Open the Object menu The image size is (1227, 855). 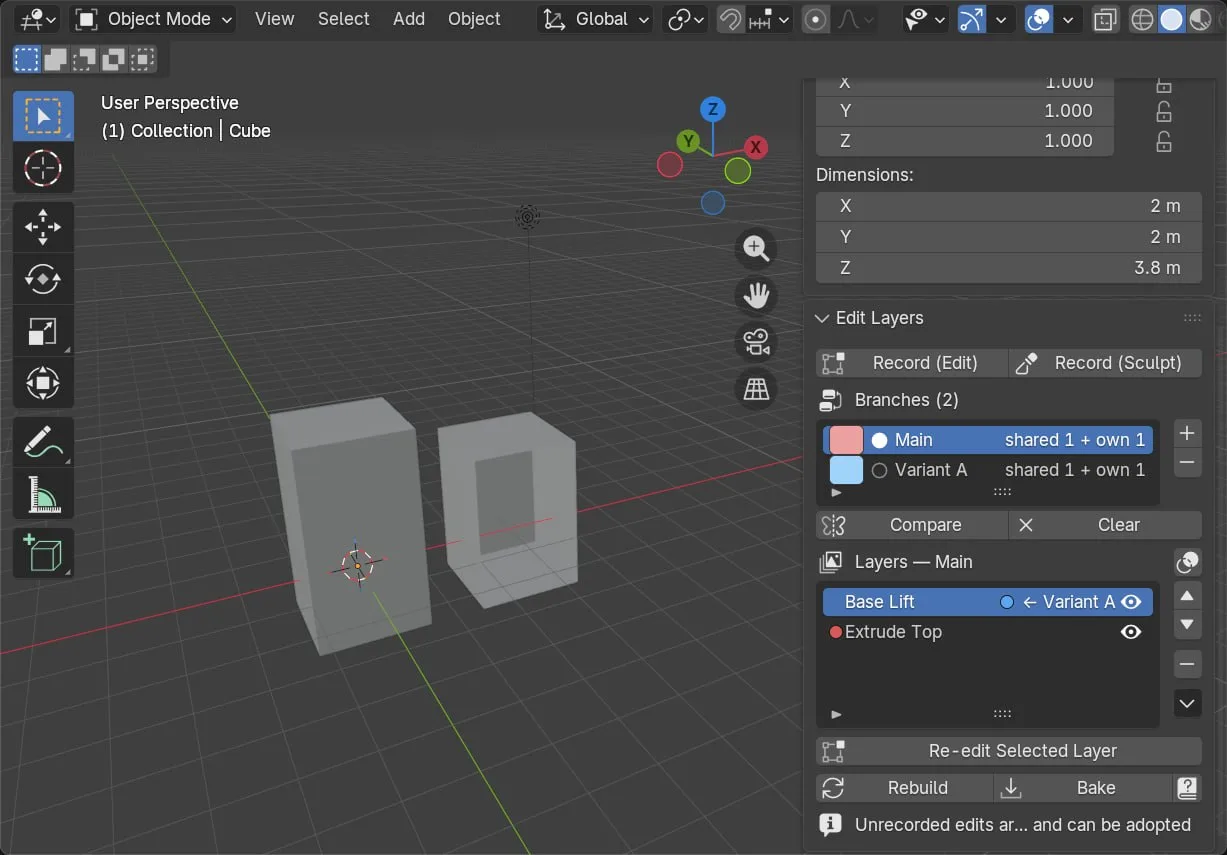click(x=474, y=19)
